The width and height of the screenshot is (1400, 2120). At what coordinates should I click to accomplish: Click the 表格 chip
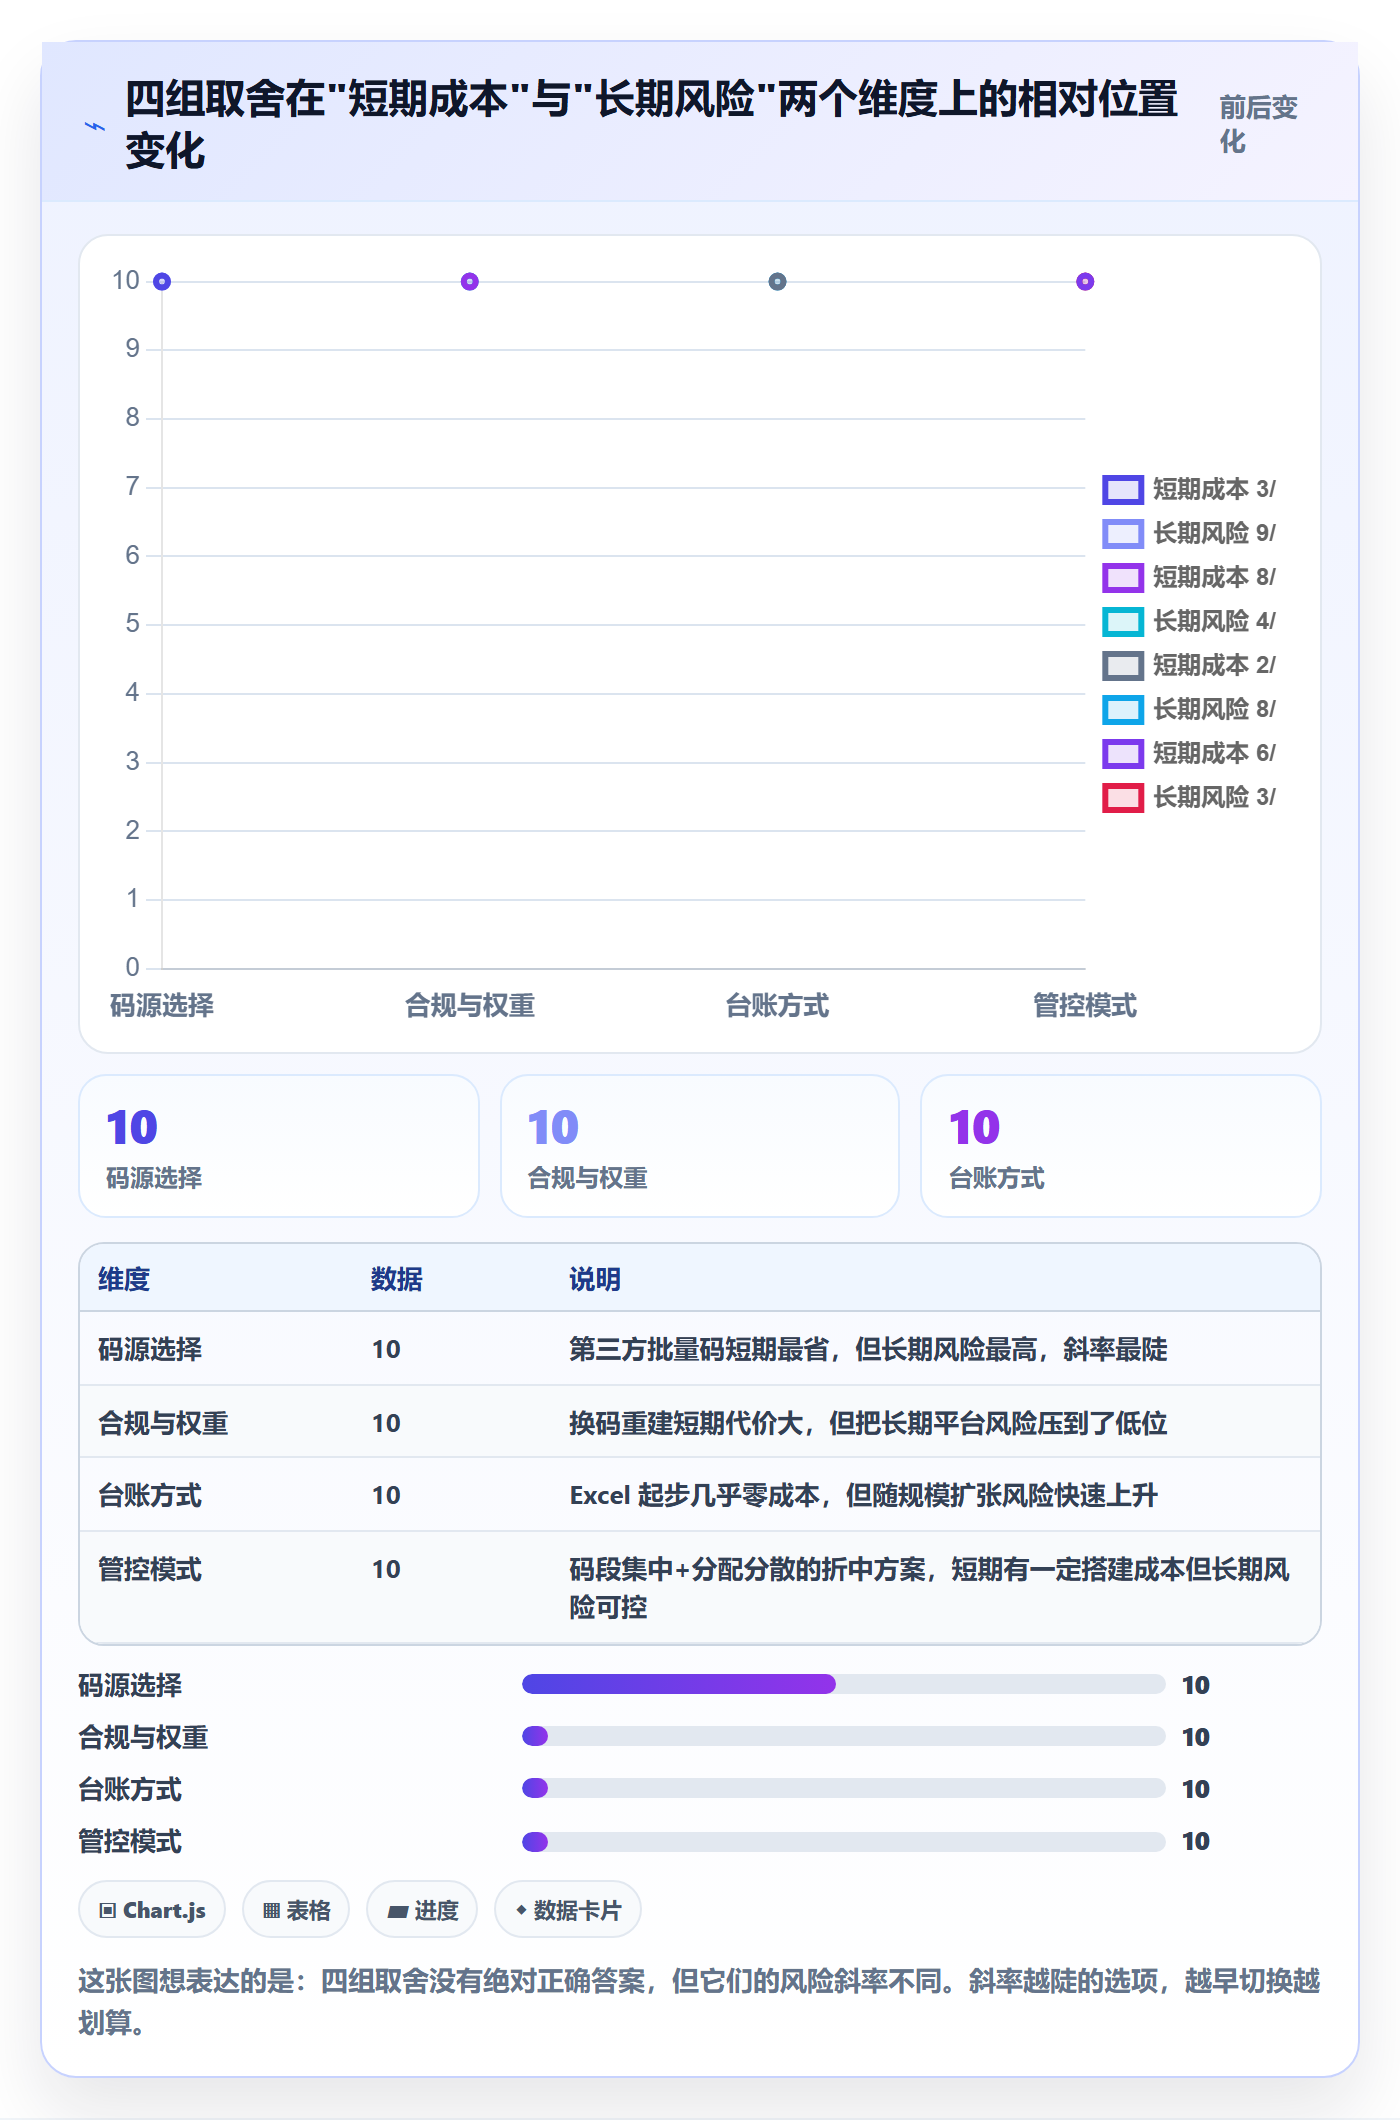(x=296, y=1909)
